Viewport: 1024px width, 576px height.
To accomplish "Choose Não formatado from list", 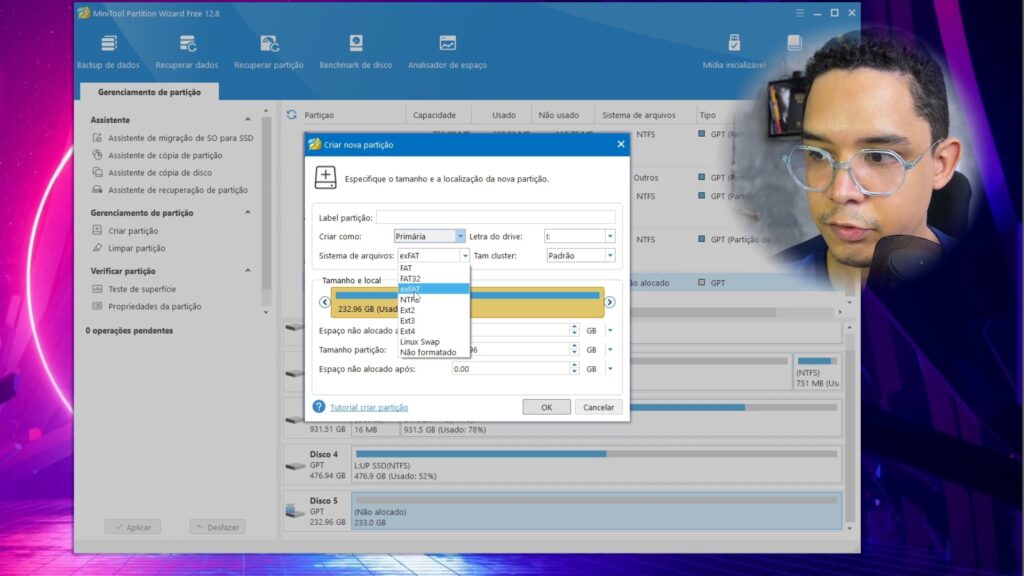I will 434,353.
